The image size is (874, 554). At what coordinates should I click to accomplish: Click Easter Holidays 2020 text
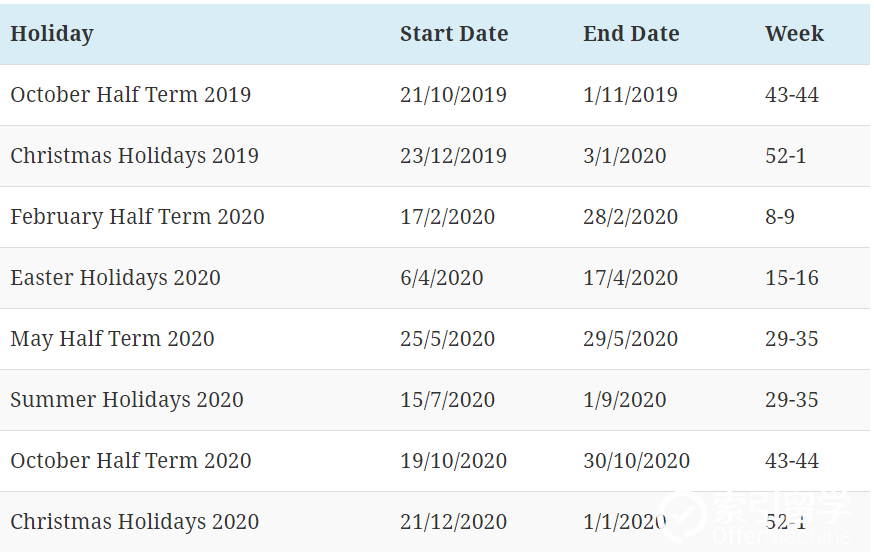click(x=115, y=278)
